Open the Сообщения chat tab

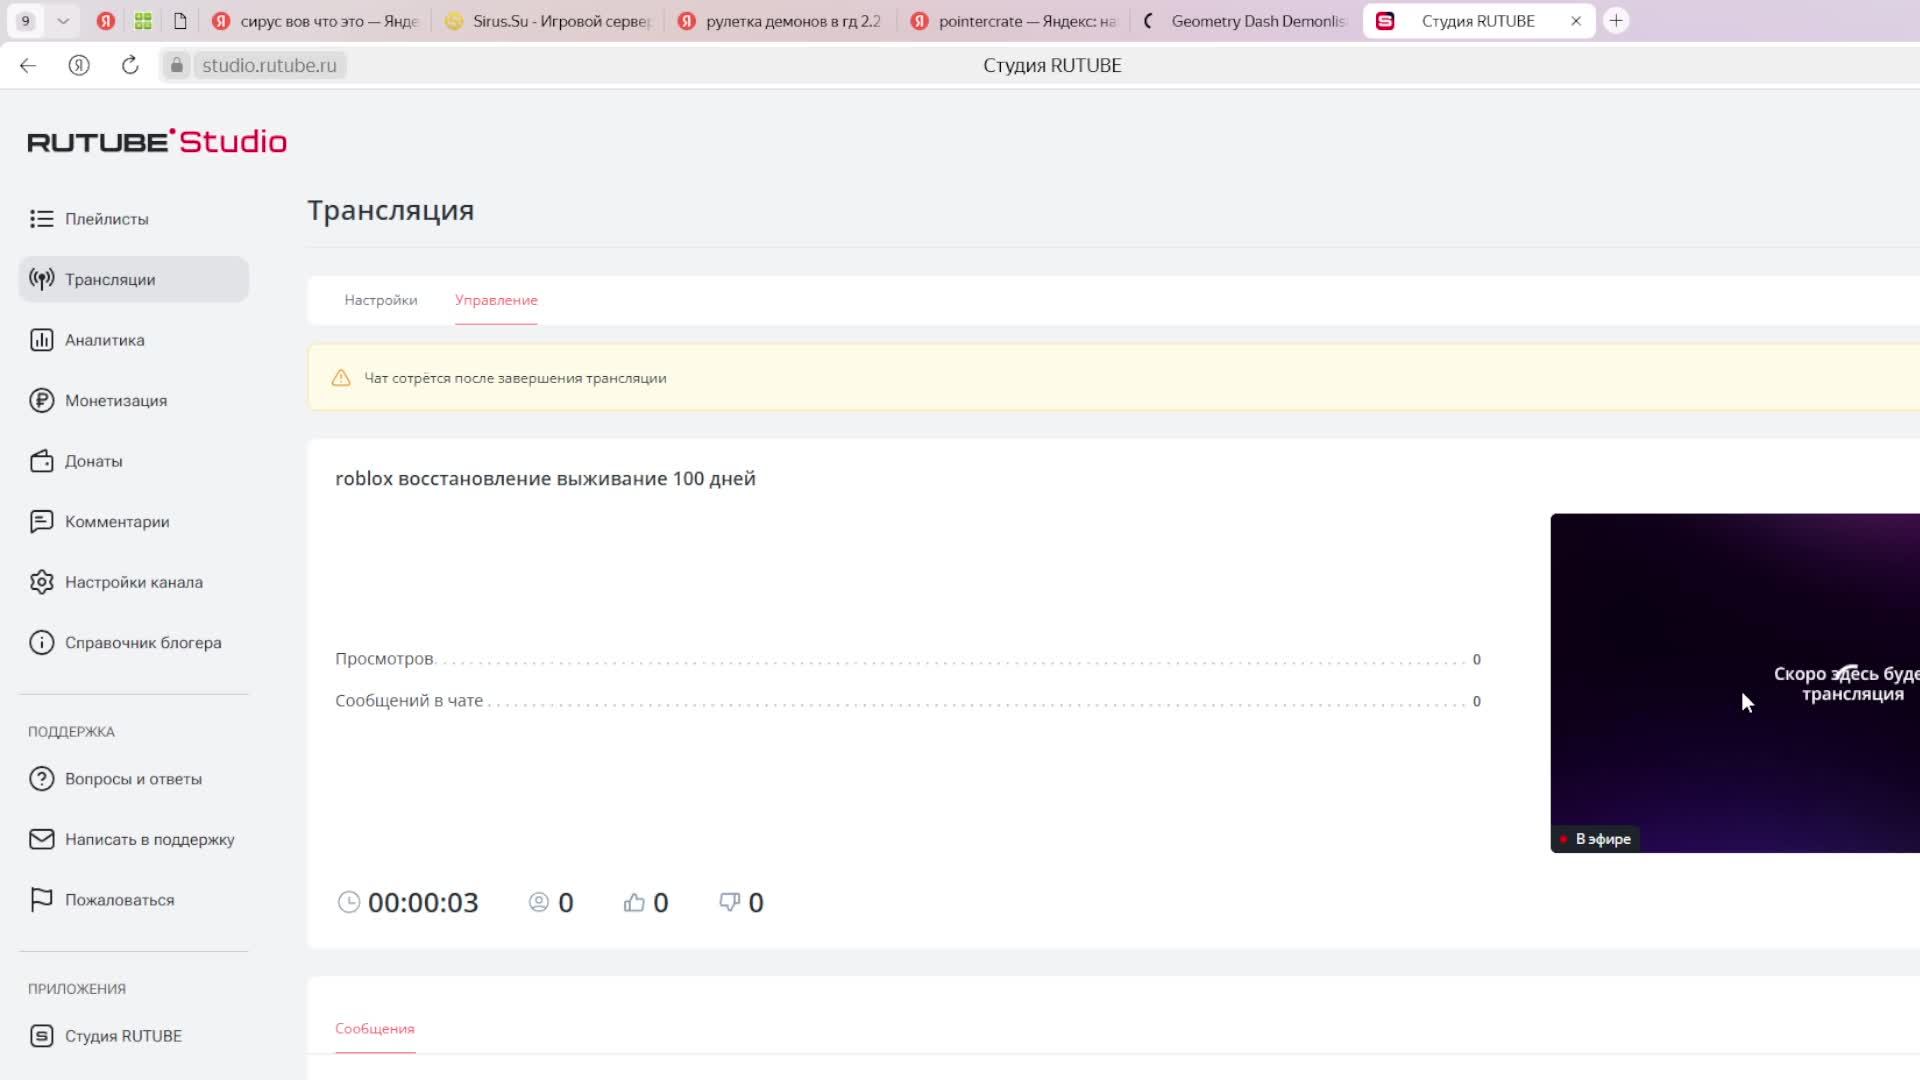coord(375,1029)
